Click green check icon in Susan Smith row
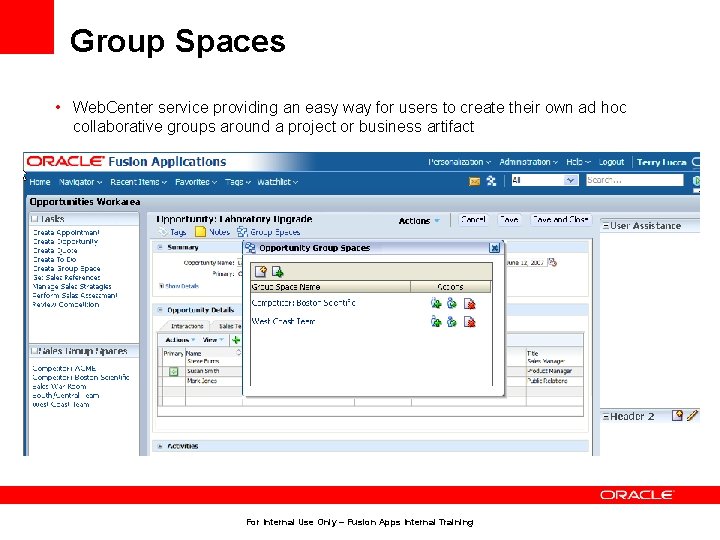The width and height of the screenshot is (720, 540). pos(174,371)
